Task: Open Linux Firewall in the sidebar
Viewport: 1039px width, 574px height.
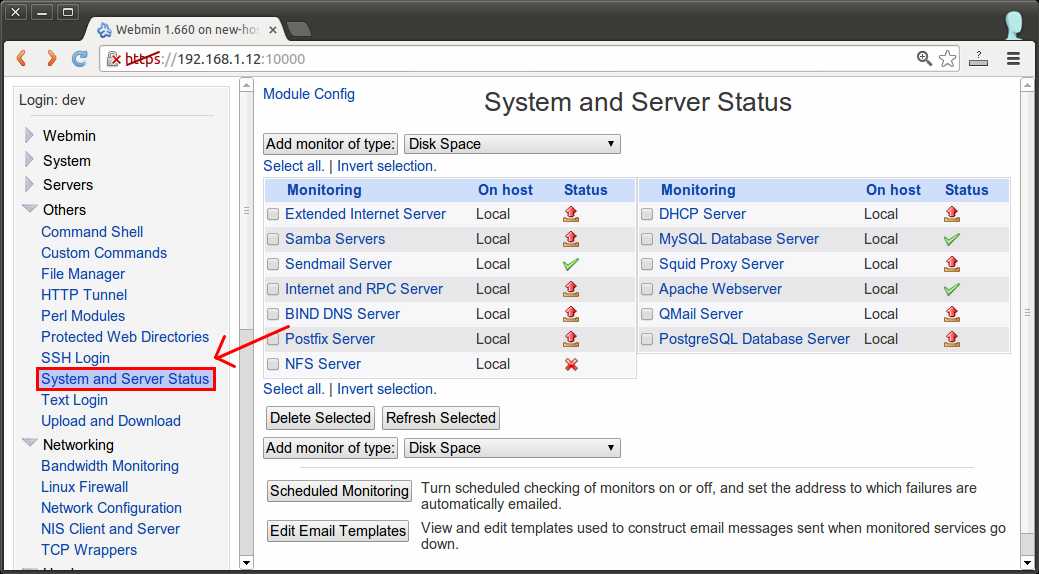Action: [x=85, y=487]
